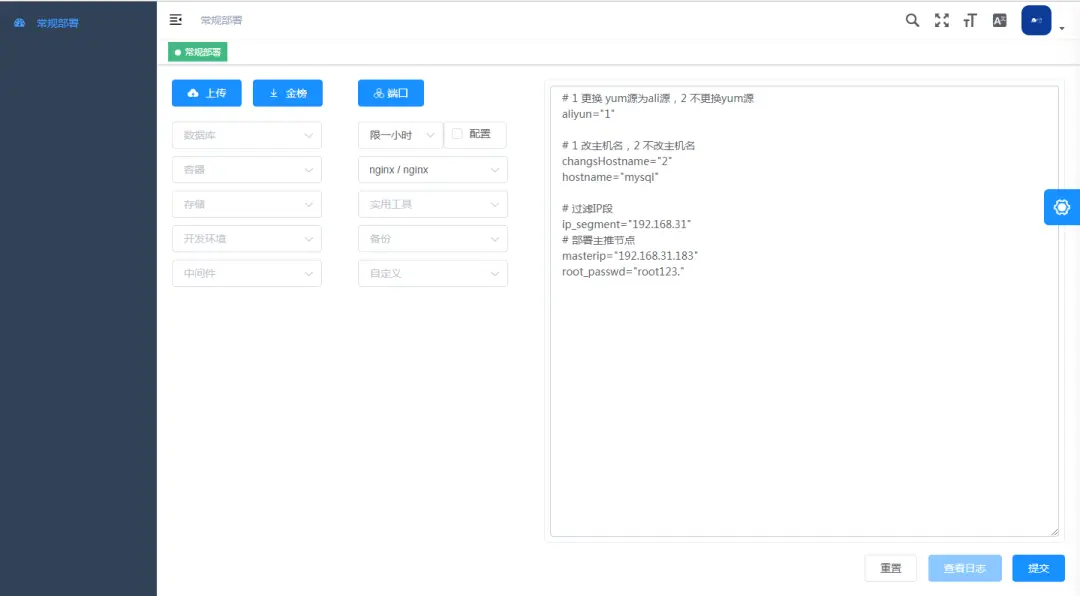Open the 限一小时 dropdown
This screenshot has height=596, width=1080.
click(401, 135)
